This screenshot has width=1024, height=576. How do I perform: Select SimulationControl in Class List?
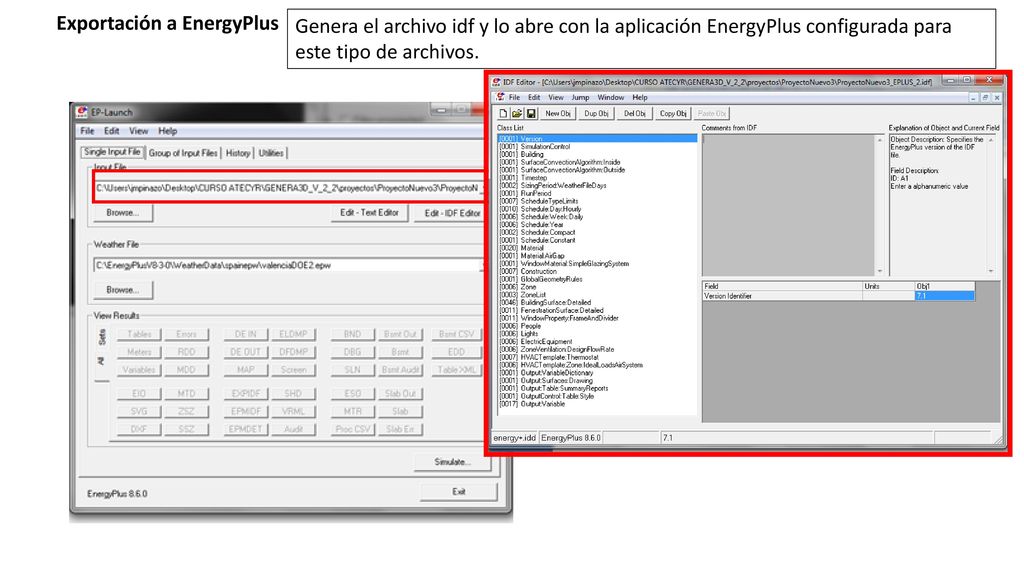[x=534, y=146]
